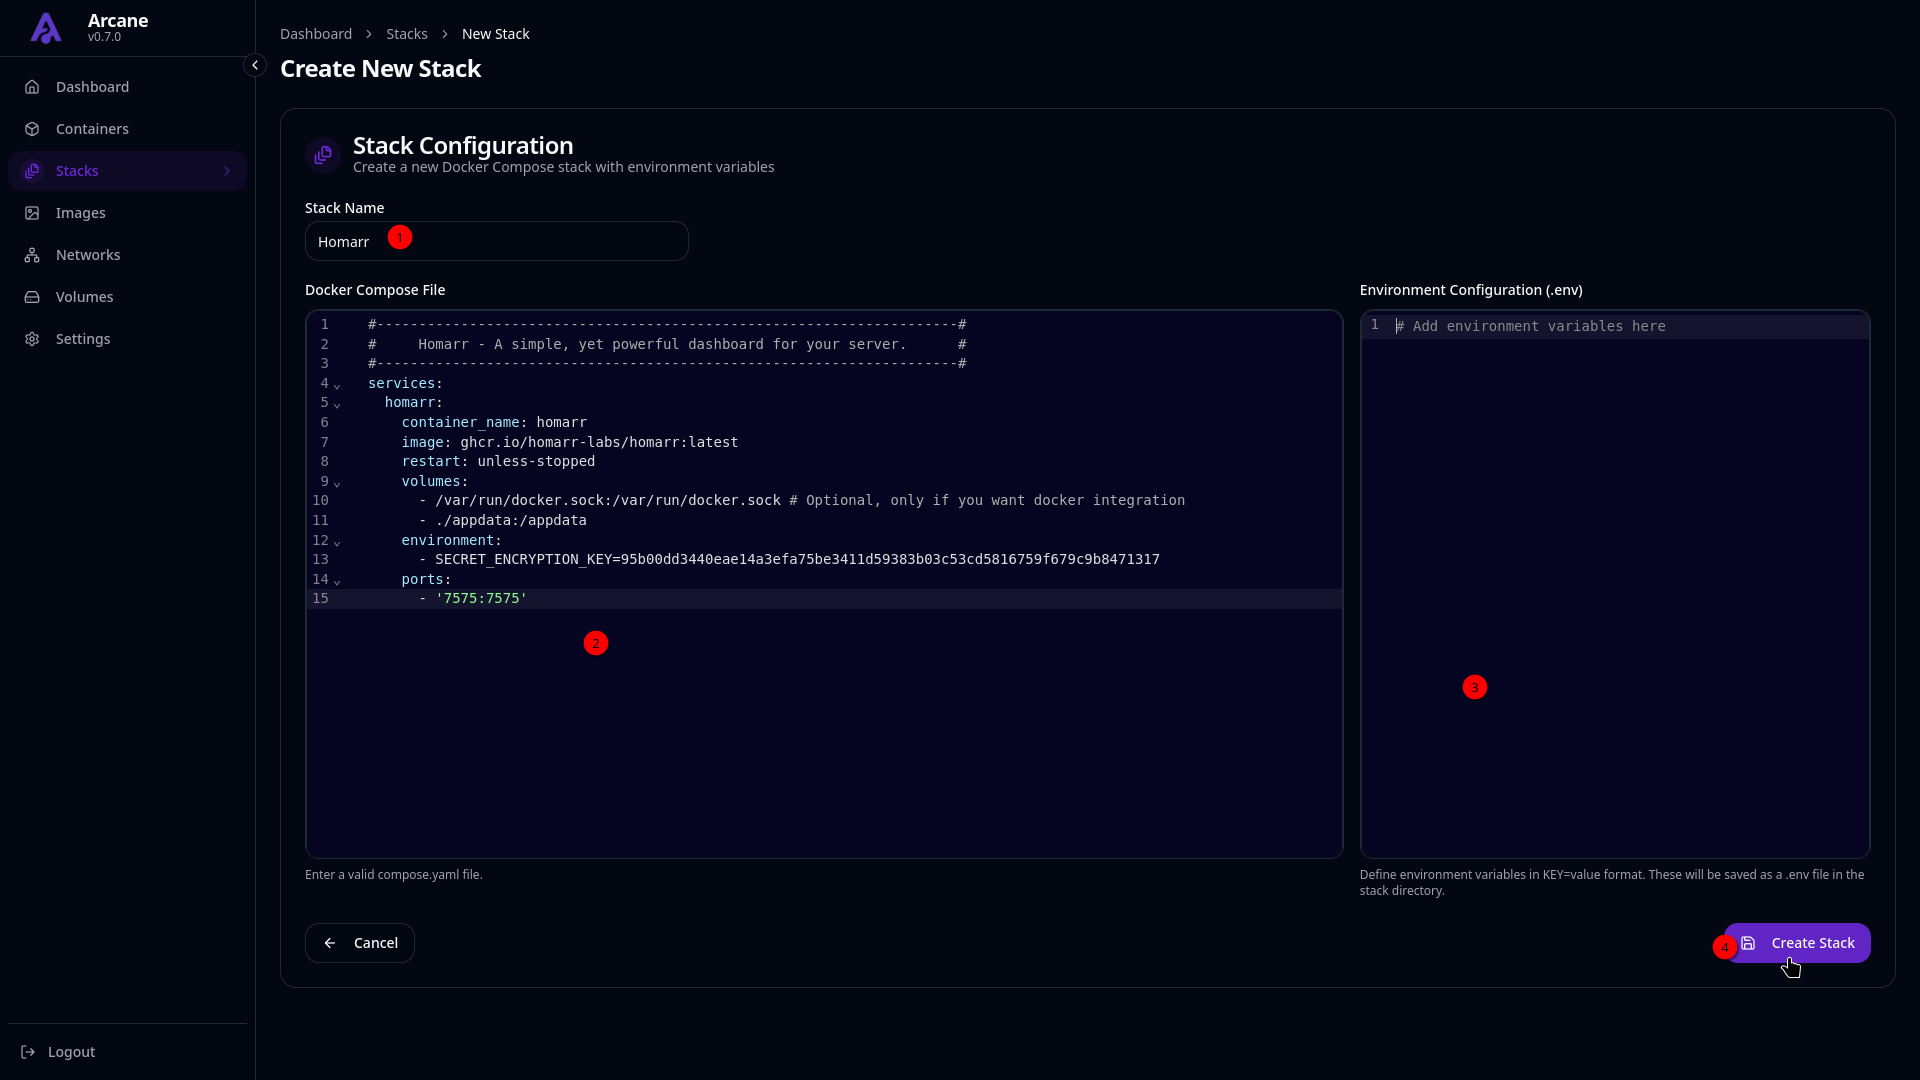Click the Logout arrow icon
This screenshot has width=1920, height=1080.
coord(28,1052)
